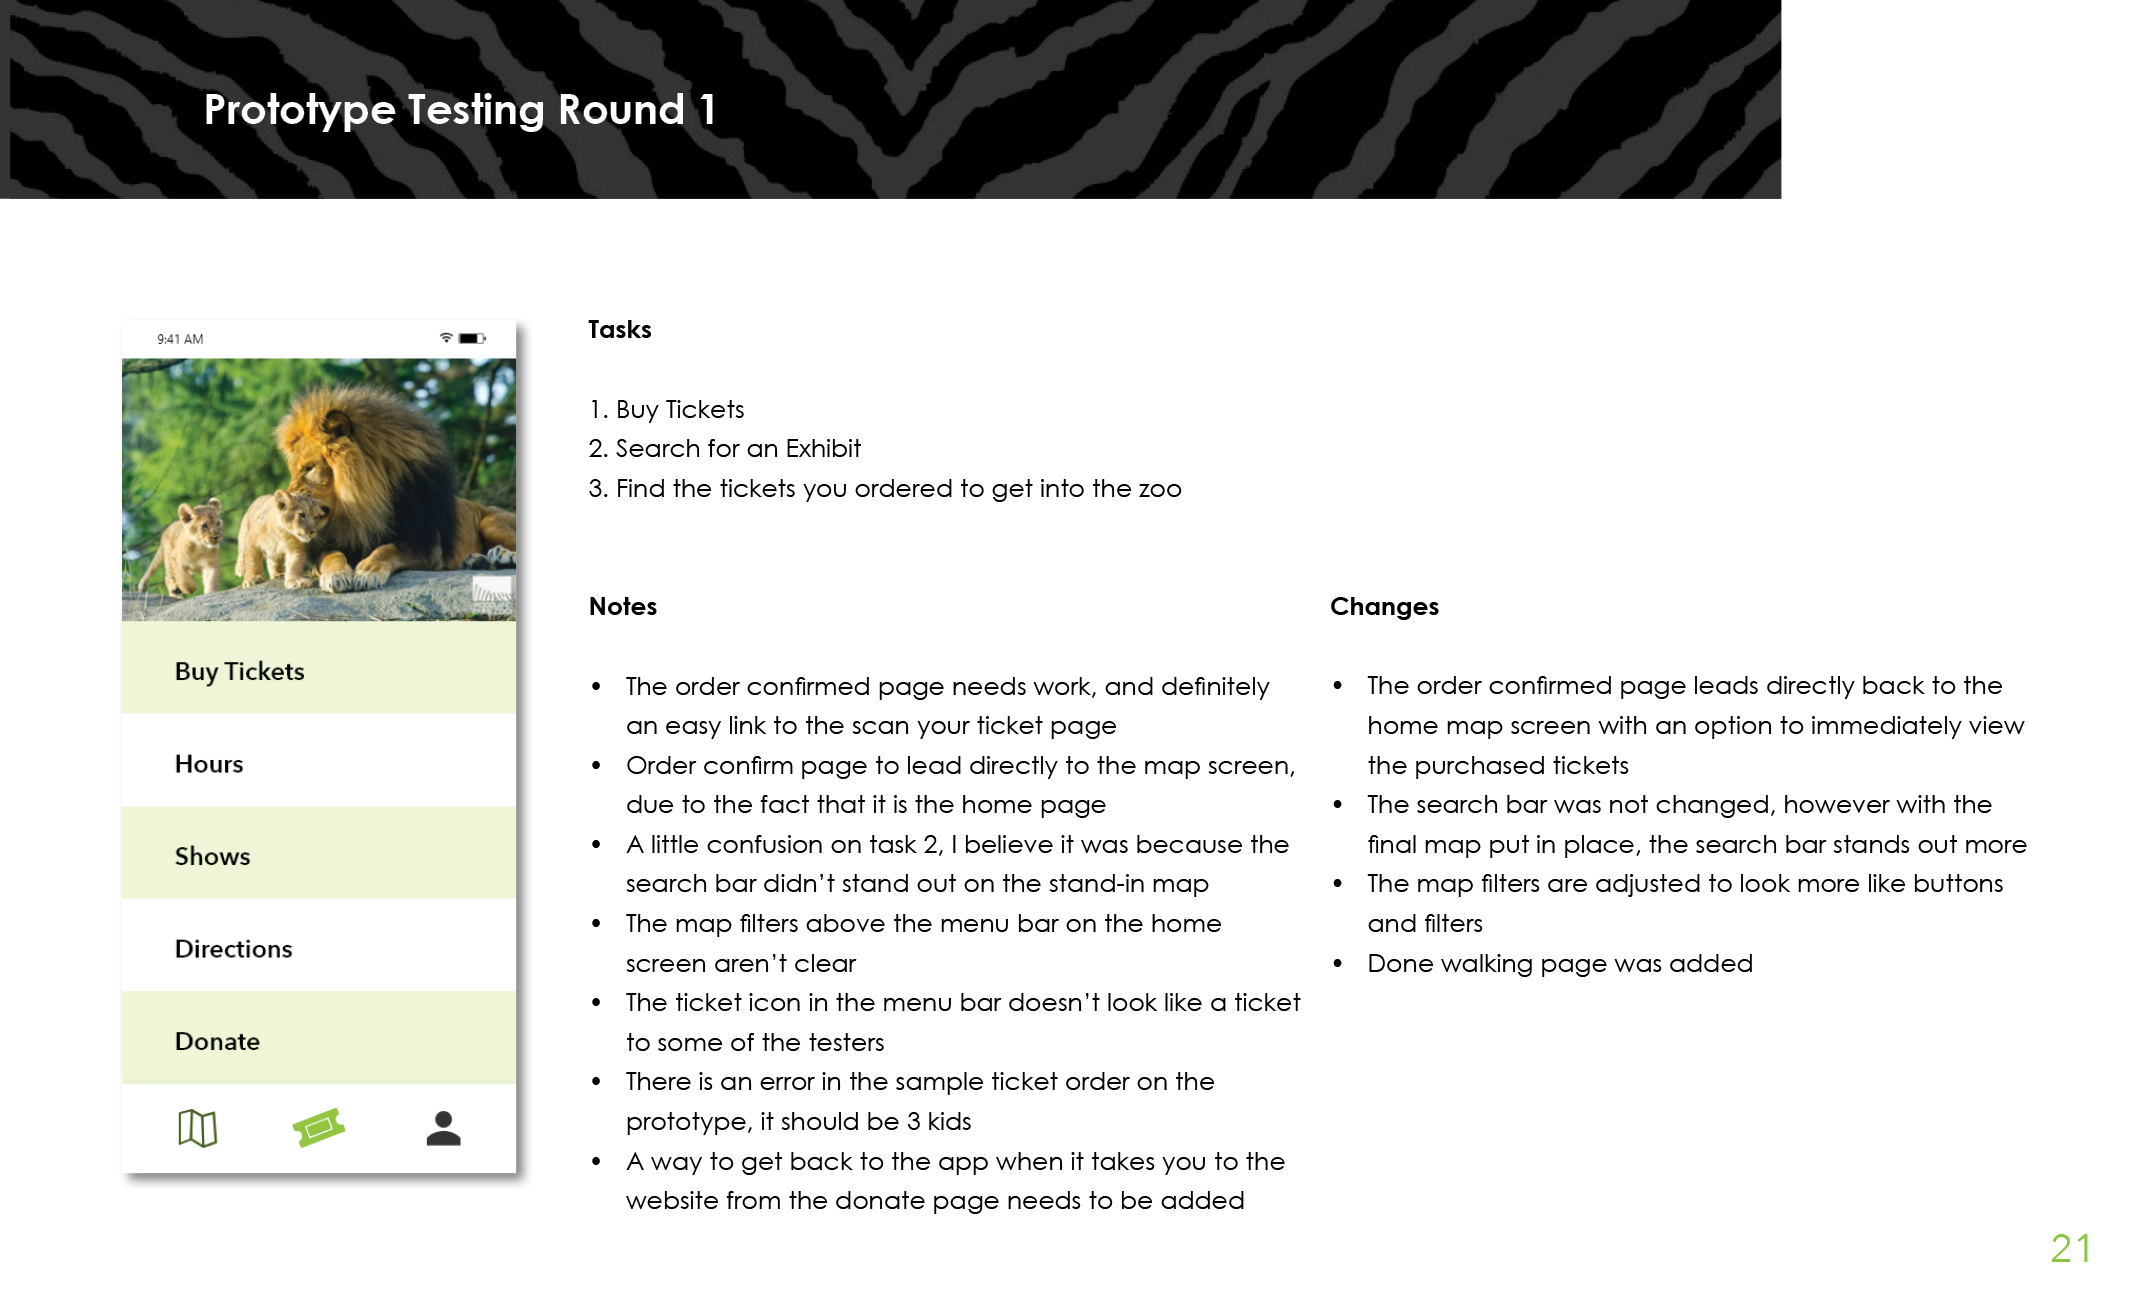Click the Tasks heading

619,329
